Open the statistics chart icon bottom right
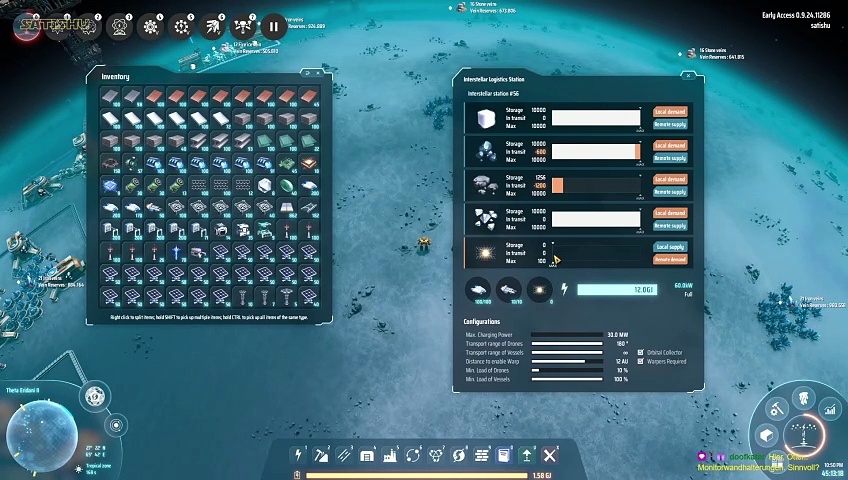Image resolution: width=848 pixels, height=480 pixels. point(829,408)
